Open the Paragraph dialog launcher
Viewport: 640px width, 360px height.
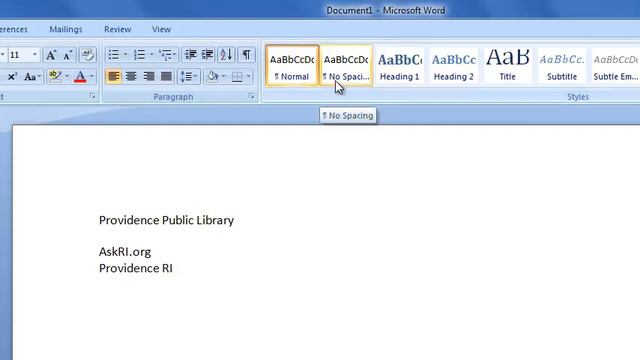251,96
